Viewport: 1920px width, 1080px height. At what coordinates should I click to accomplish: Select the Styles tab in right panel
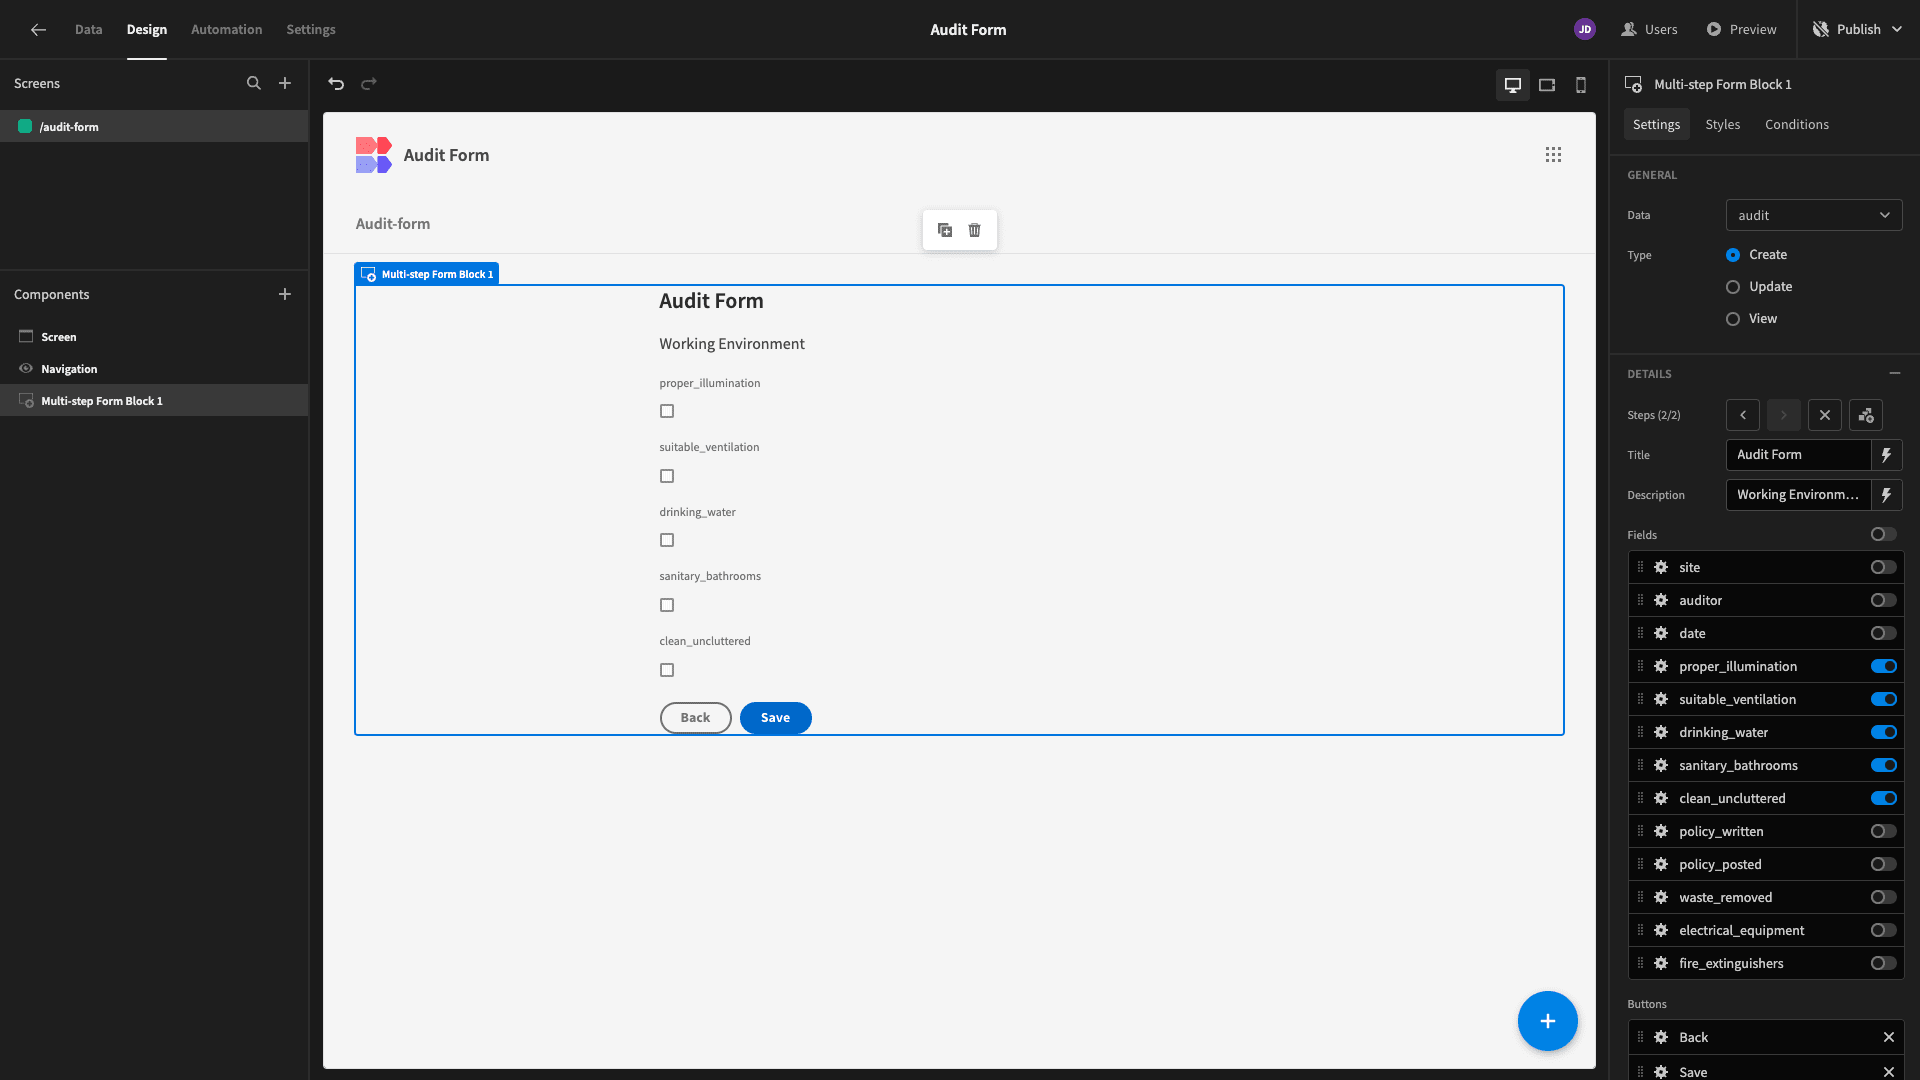point(1722,125)
